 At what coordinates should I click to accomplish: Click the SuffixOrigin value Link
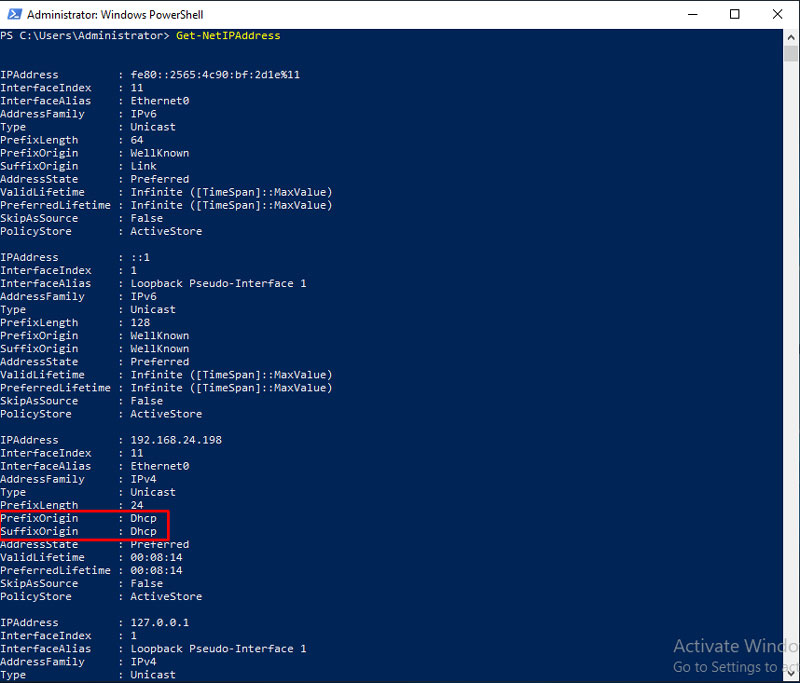pyautogui.click(x=143, y=166)
